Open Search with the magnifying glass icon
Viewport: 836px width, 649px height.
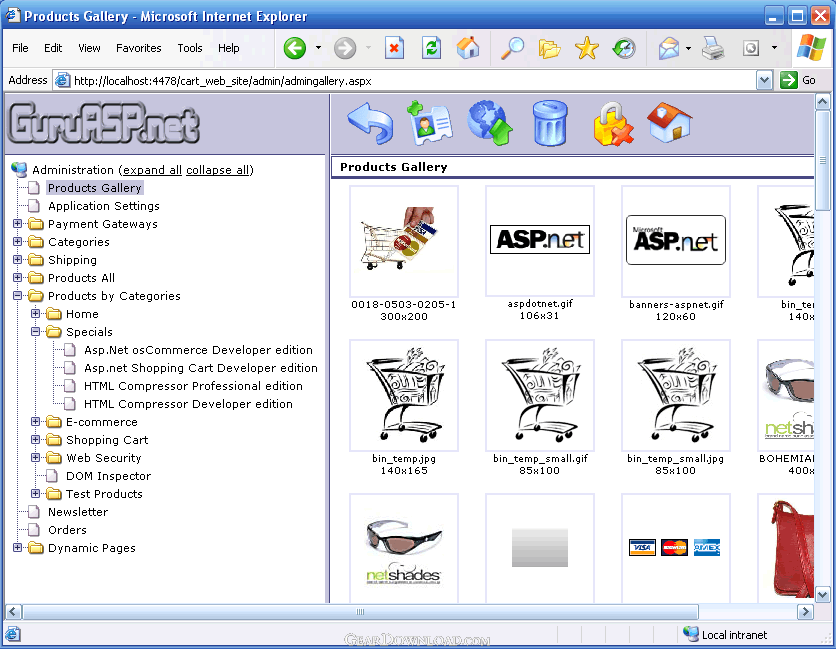point(512,48)
